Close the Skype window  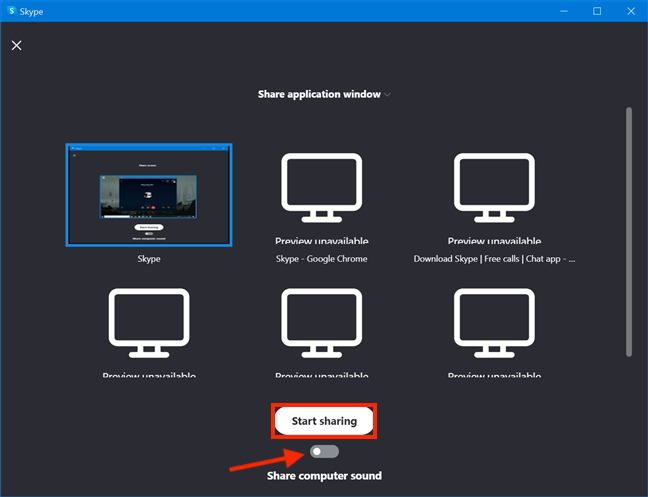point(631,11)
